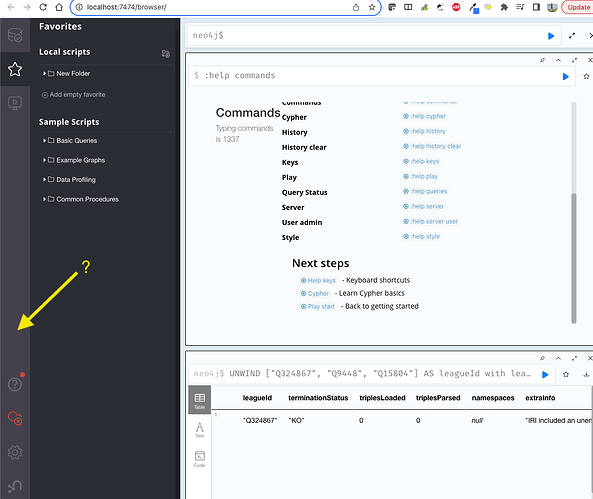Open the :help server link
Viewport: 593px width, 499px height.
click(x=424, y=206)
